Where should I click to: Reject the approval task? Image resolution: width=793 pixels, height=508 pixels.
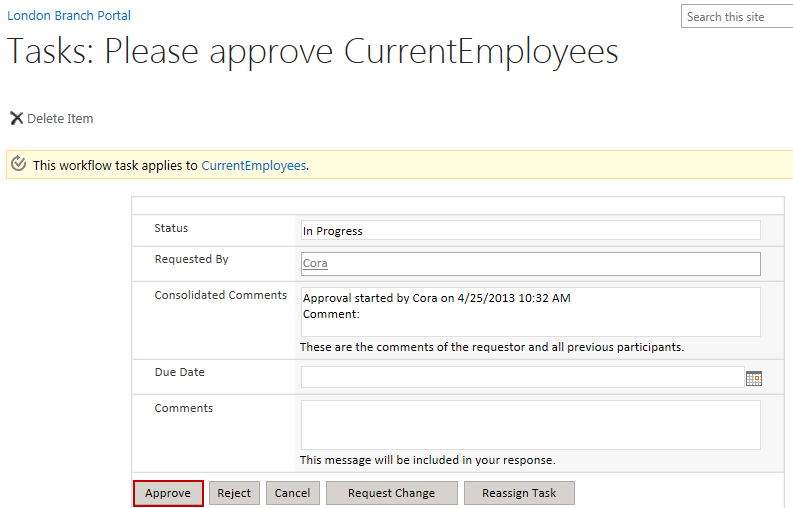pyautogui.click(x=234, y=493)
